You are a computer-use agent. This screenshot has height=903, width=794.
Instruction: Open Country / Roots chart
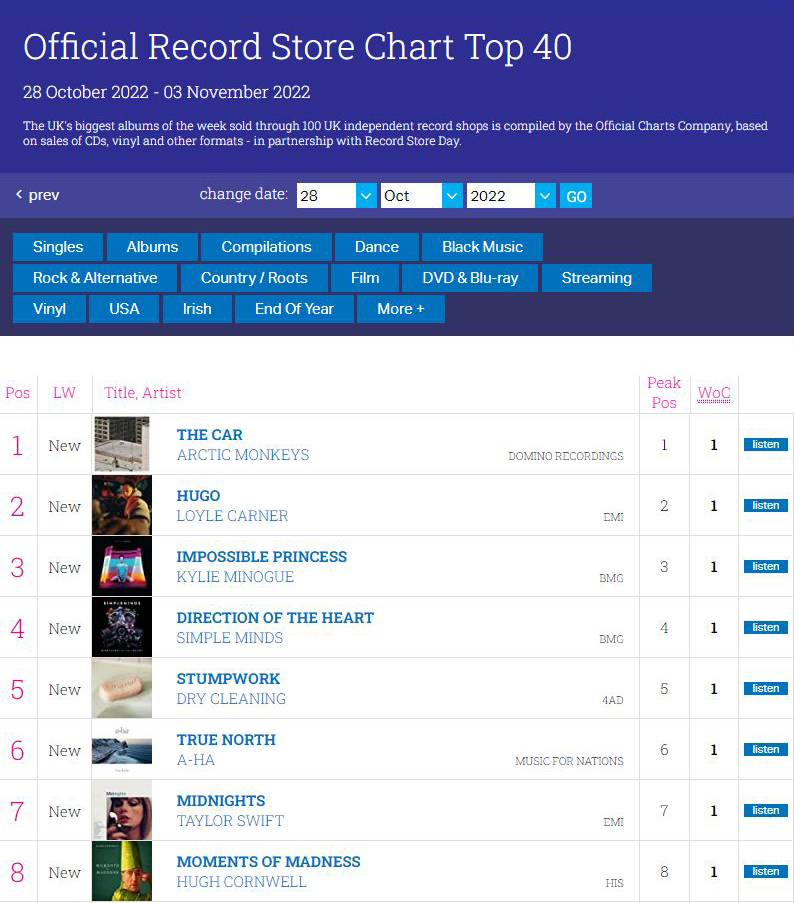(x=254, y=278)
